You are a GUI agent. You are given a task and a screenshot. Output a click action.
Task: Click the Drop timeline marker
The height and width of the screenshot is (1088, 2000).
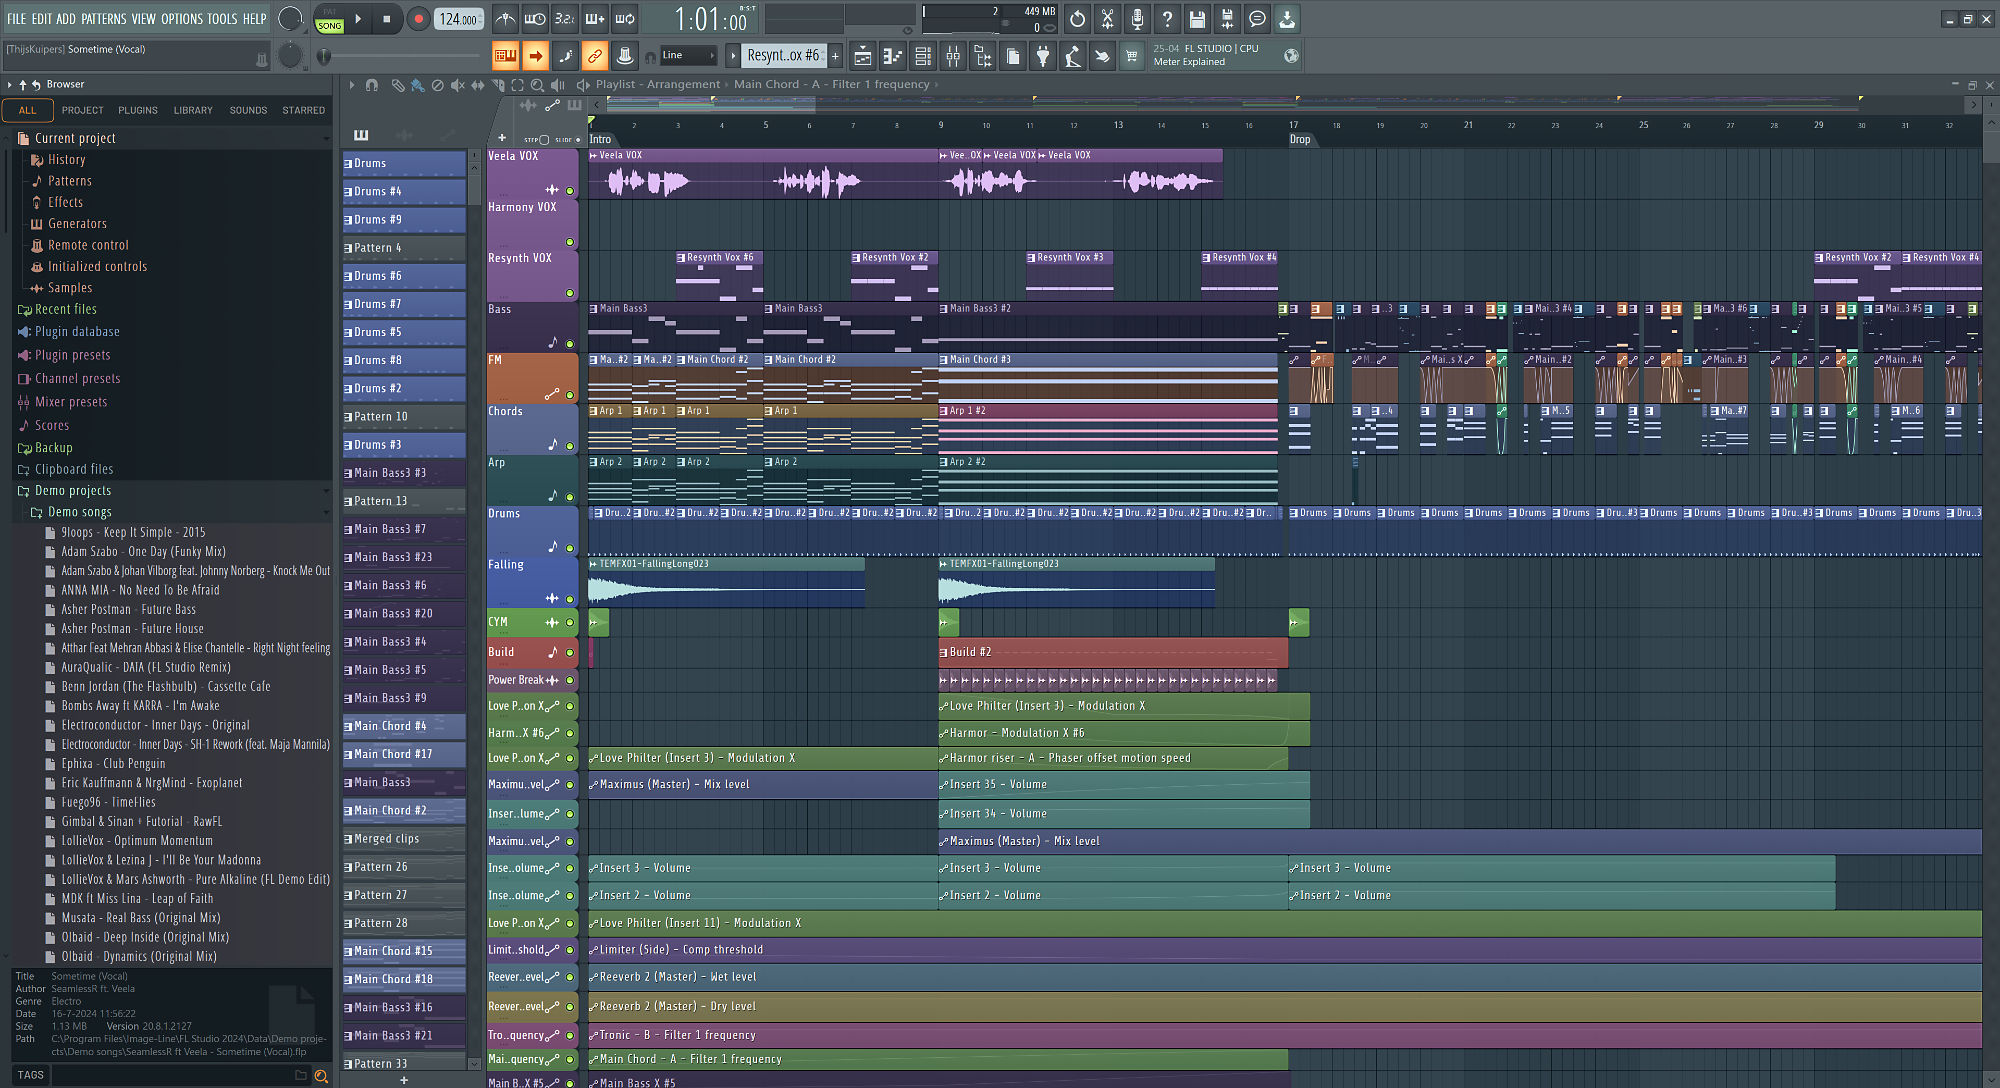point(1299,139)
